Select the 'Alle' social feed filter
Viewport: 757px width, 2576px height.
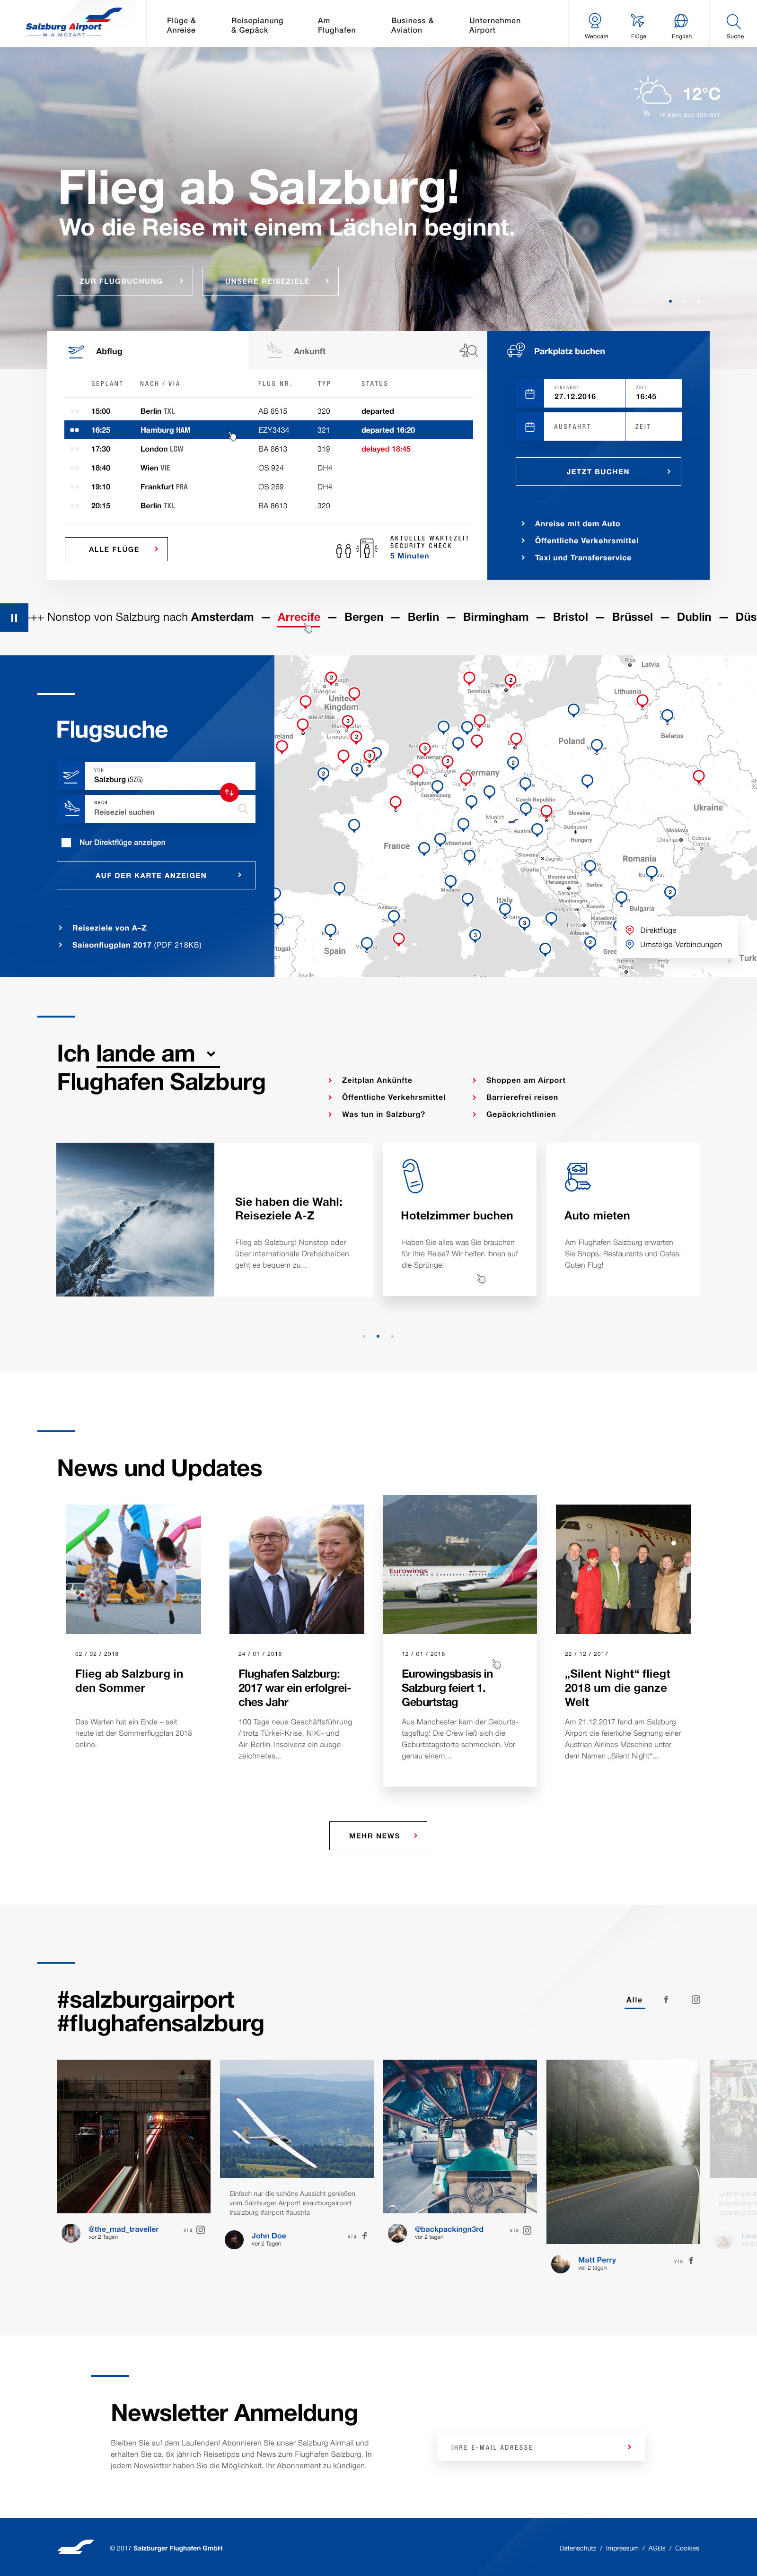pyautogui.click(x=634, y=2000)
